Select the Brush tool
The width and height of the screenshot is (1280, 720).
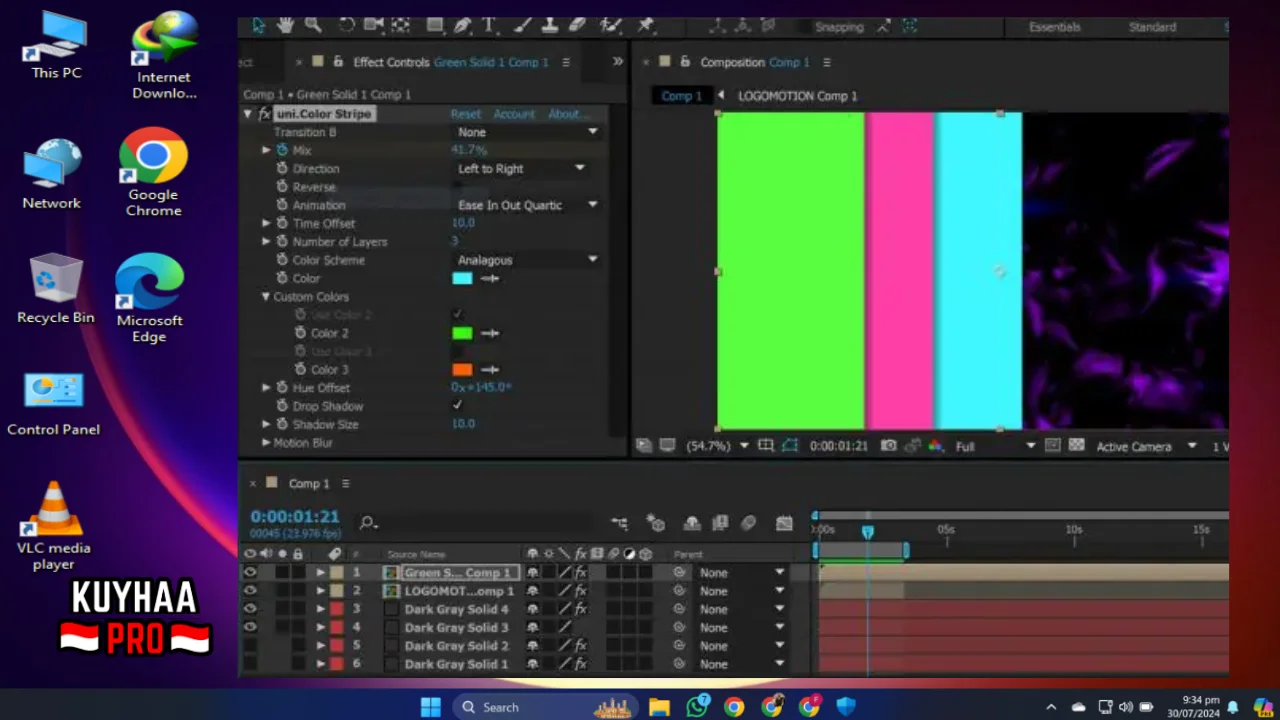[521, 25]
